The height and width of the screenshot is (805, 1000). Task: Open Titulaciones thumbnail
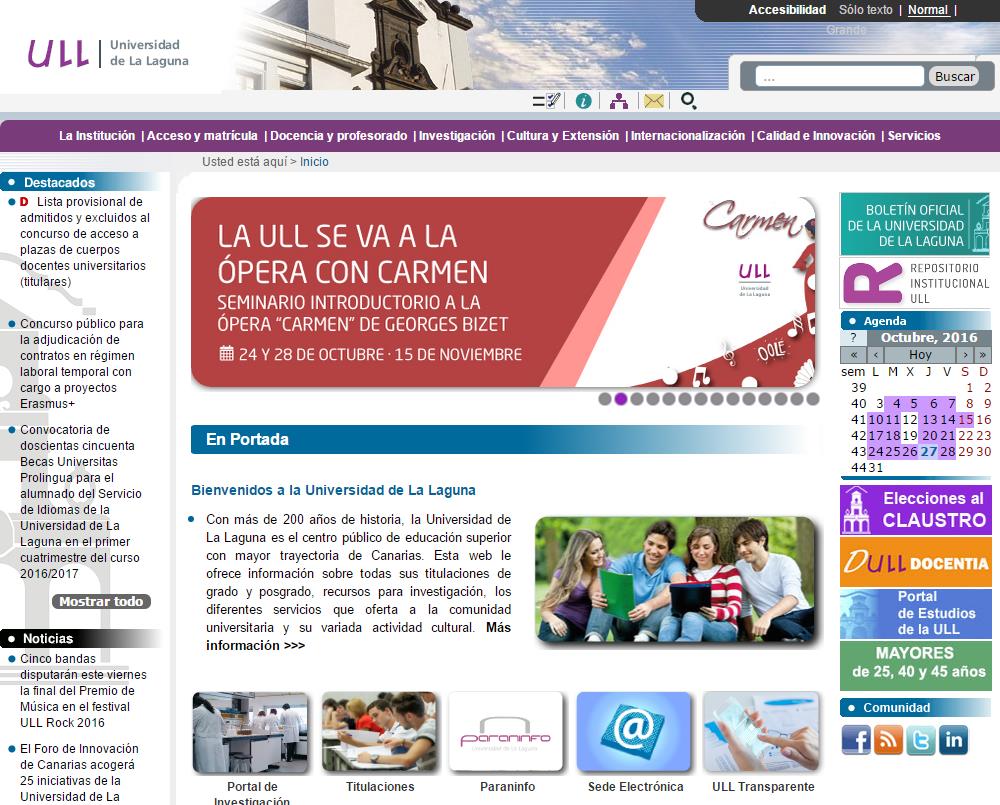(x=380, y=733)
